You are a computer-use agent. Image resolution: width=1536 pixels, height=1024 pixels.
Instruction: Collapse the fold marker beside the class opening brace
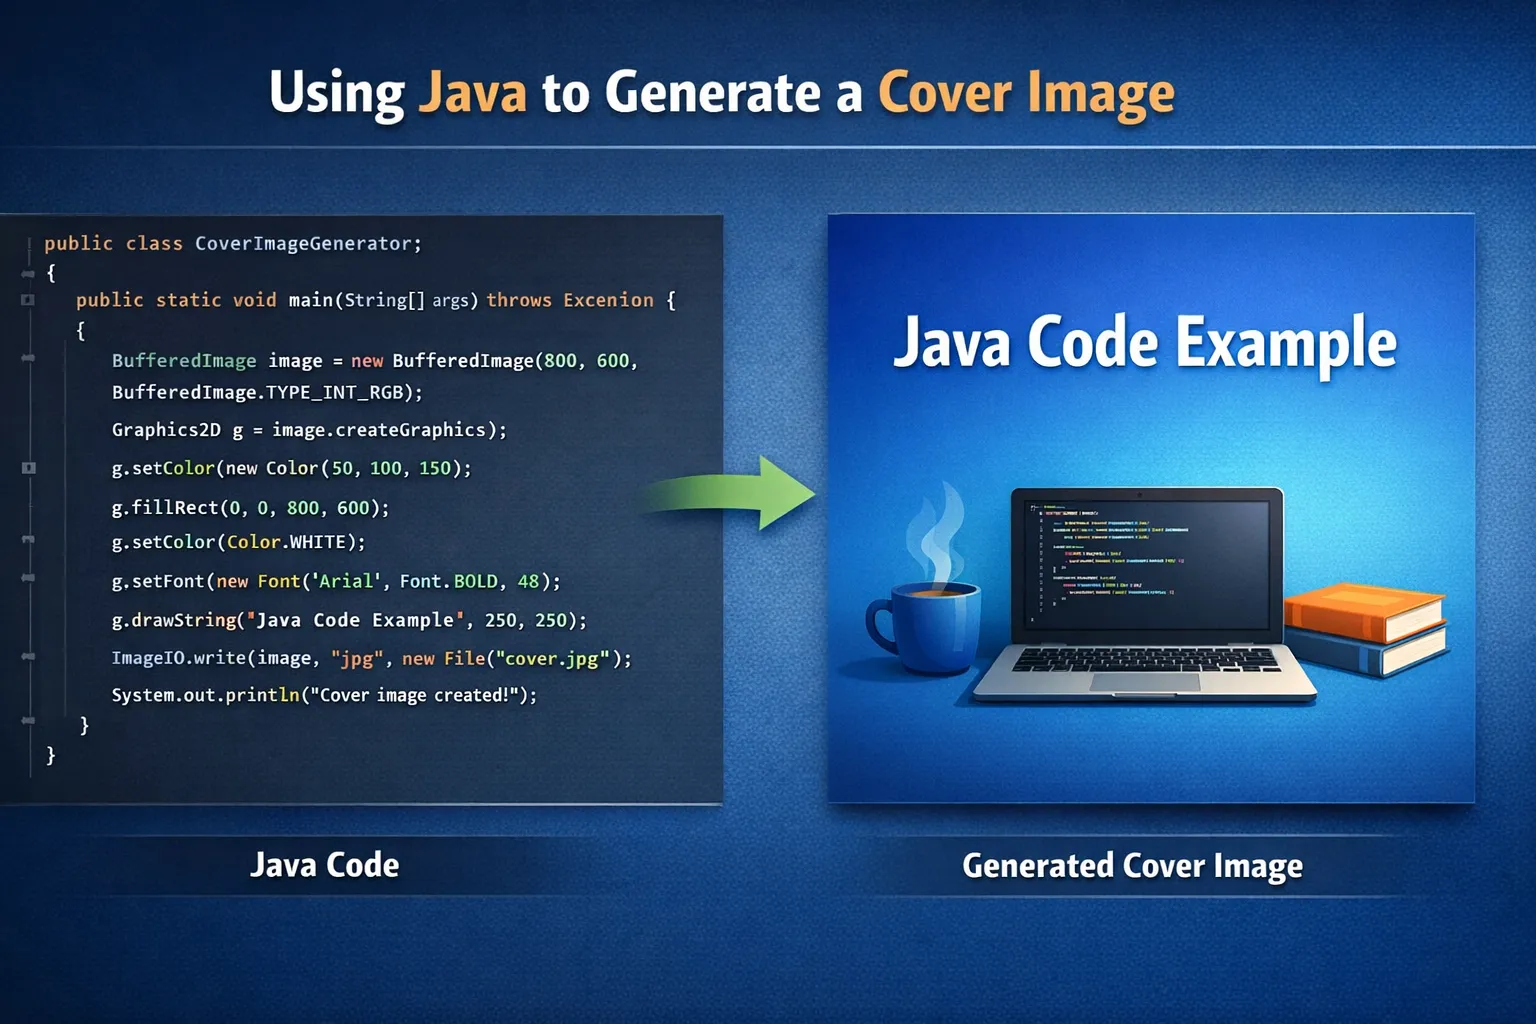28,273
